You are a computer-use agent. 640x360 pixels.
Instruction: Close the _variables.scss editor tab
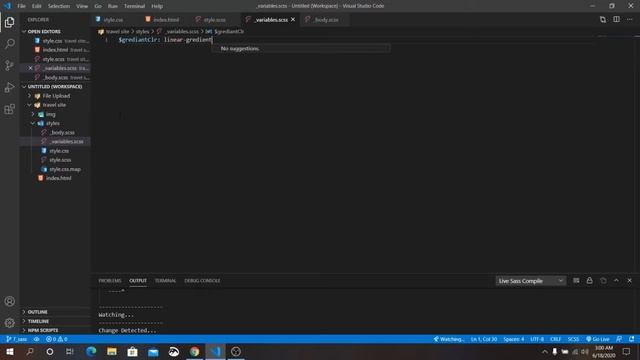coord(293,20)
